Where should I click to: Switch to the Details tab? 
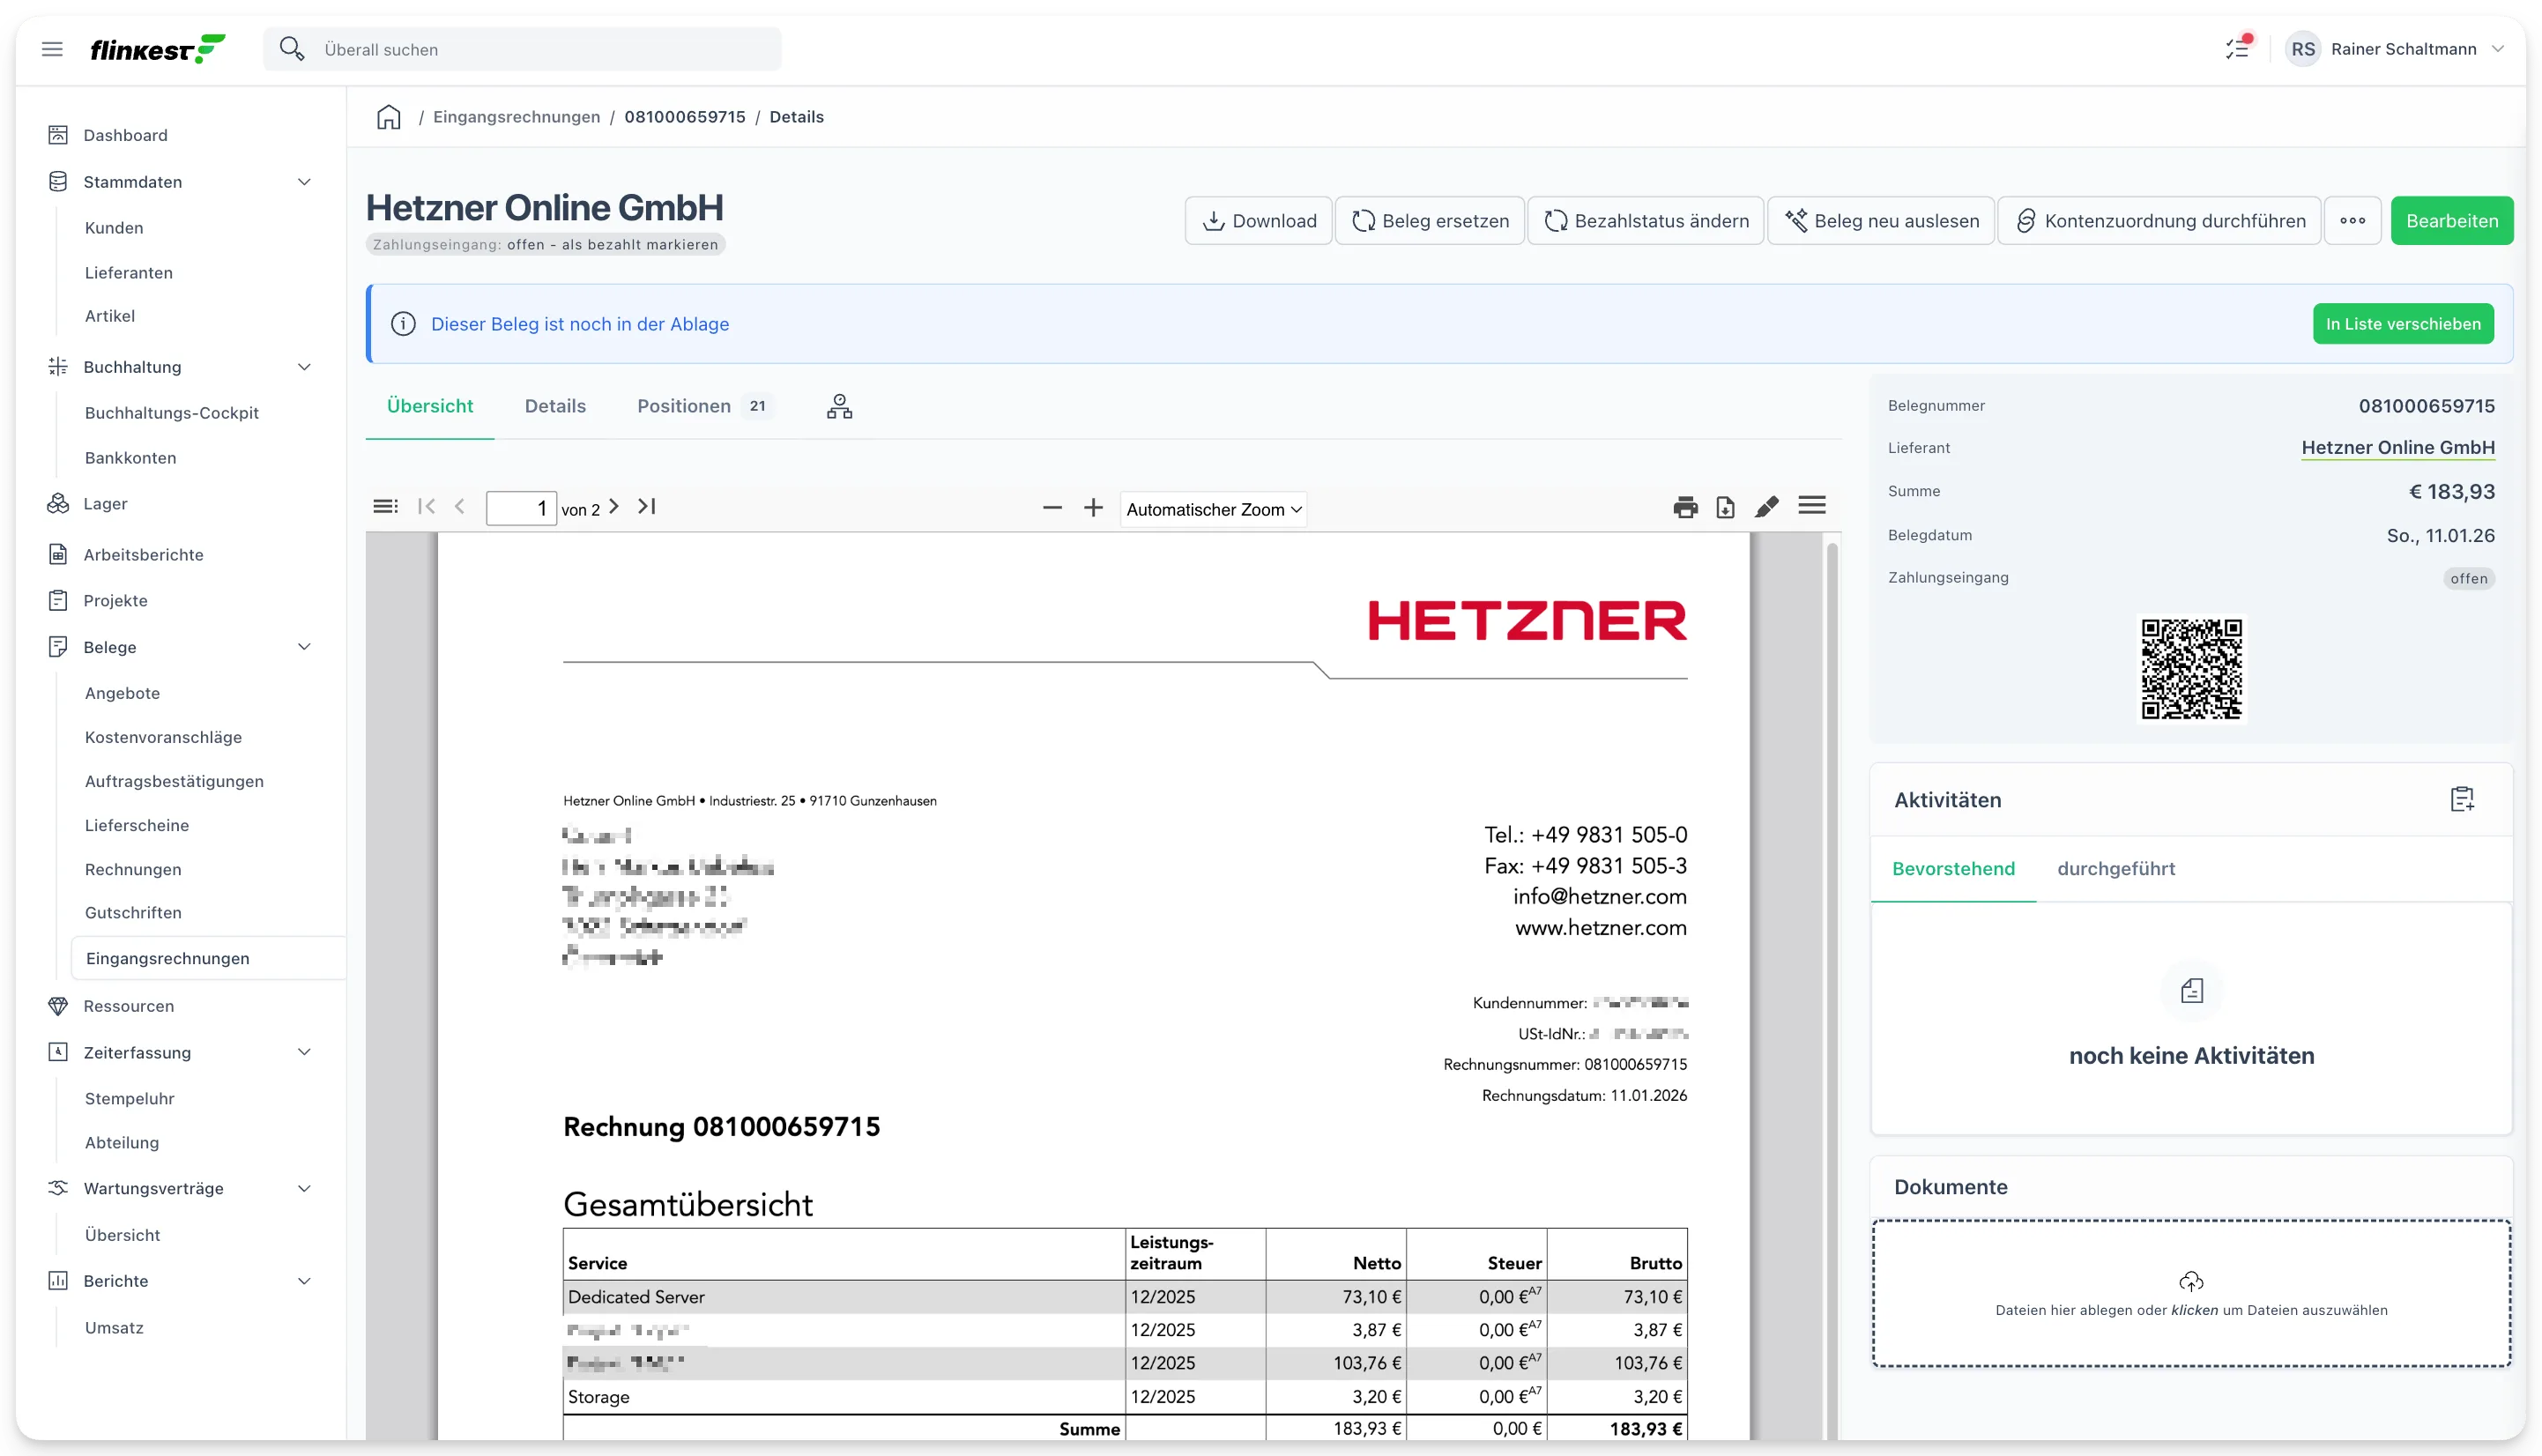pyautogui.click(x=555, y=406)
